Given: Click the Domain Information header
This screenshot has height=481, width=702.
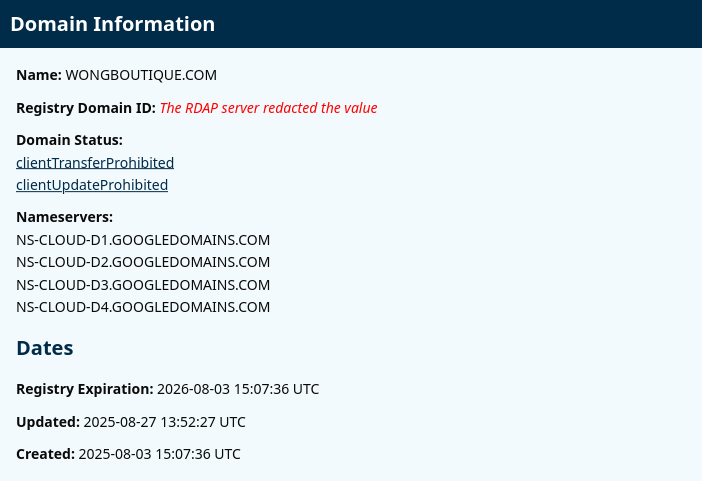Looking at the screenshot, I should point(112,24).
